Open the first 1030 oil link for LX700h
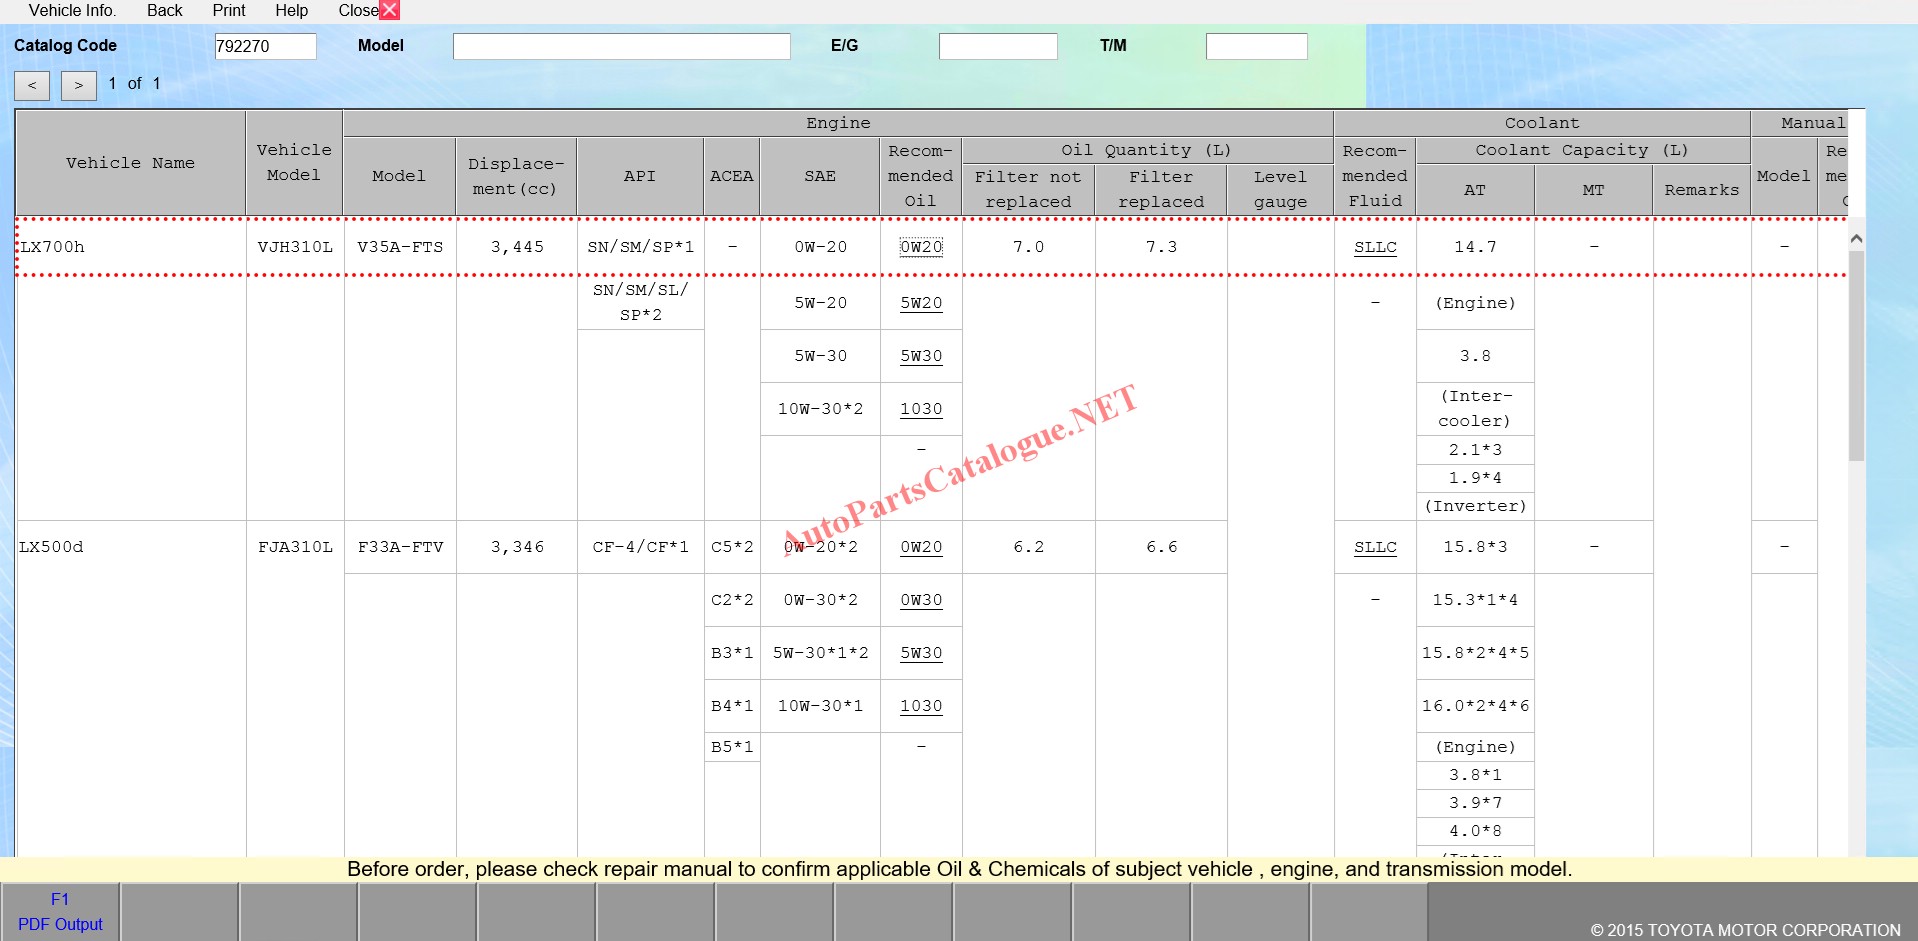The image size is (1918, 941). coord(921,409)
